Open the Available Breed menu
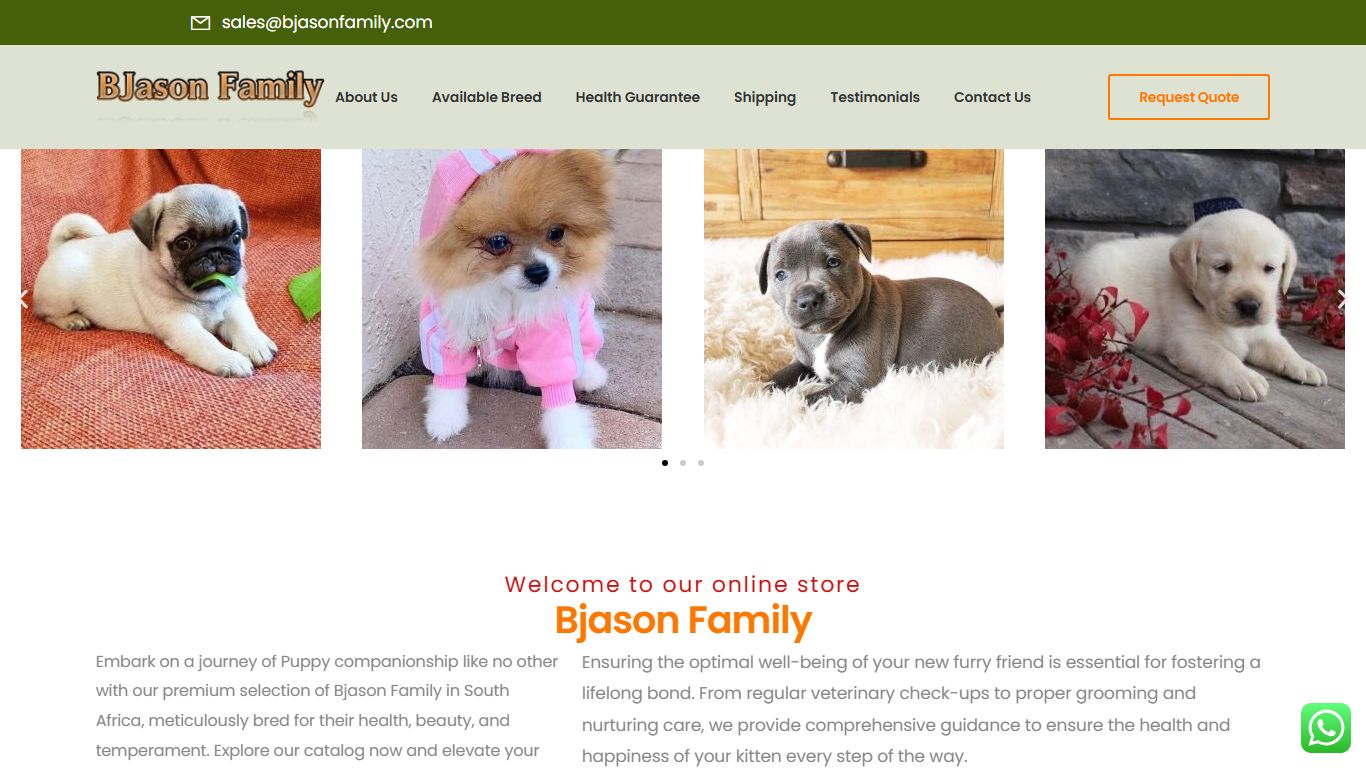The image size is (1366, 768). pyautogui.click(x=486, y=97)
